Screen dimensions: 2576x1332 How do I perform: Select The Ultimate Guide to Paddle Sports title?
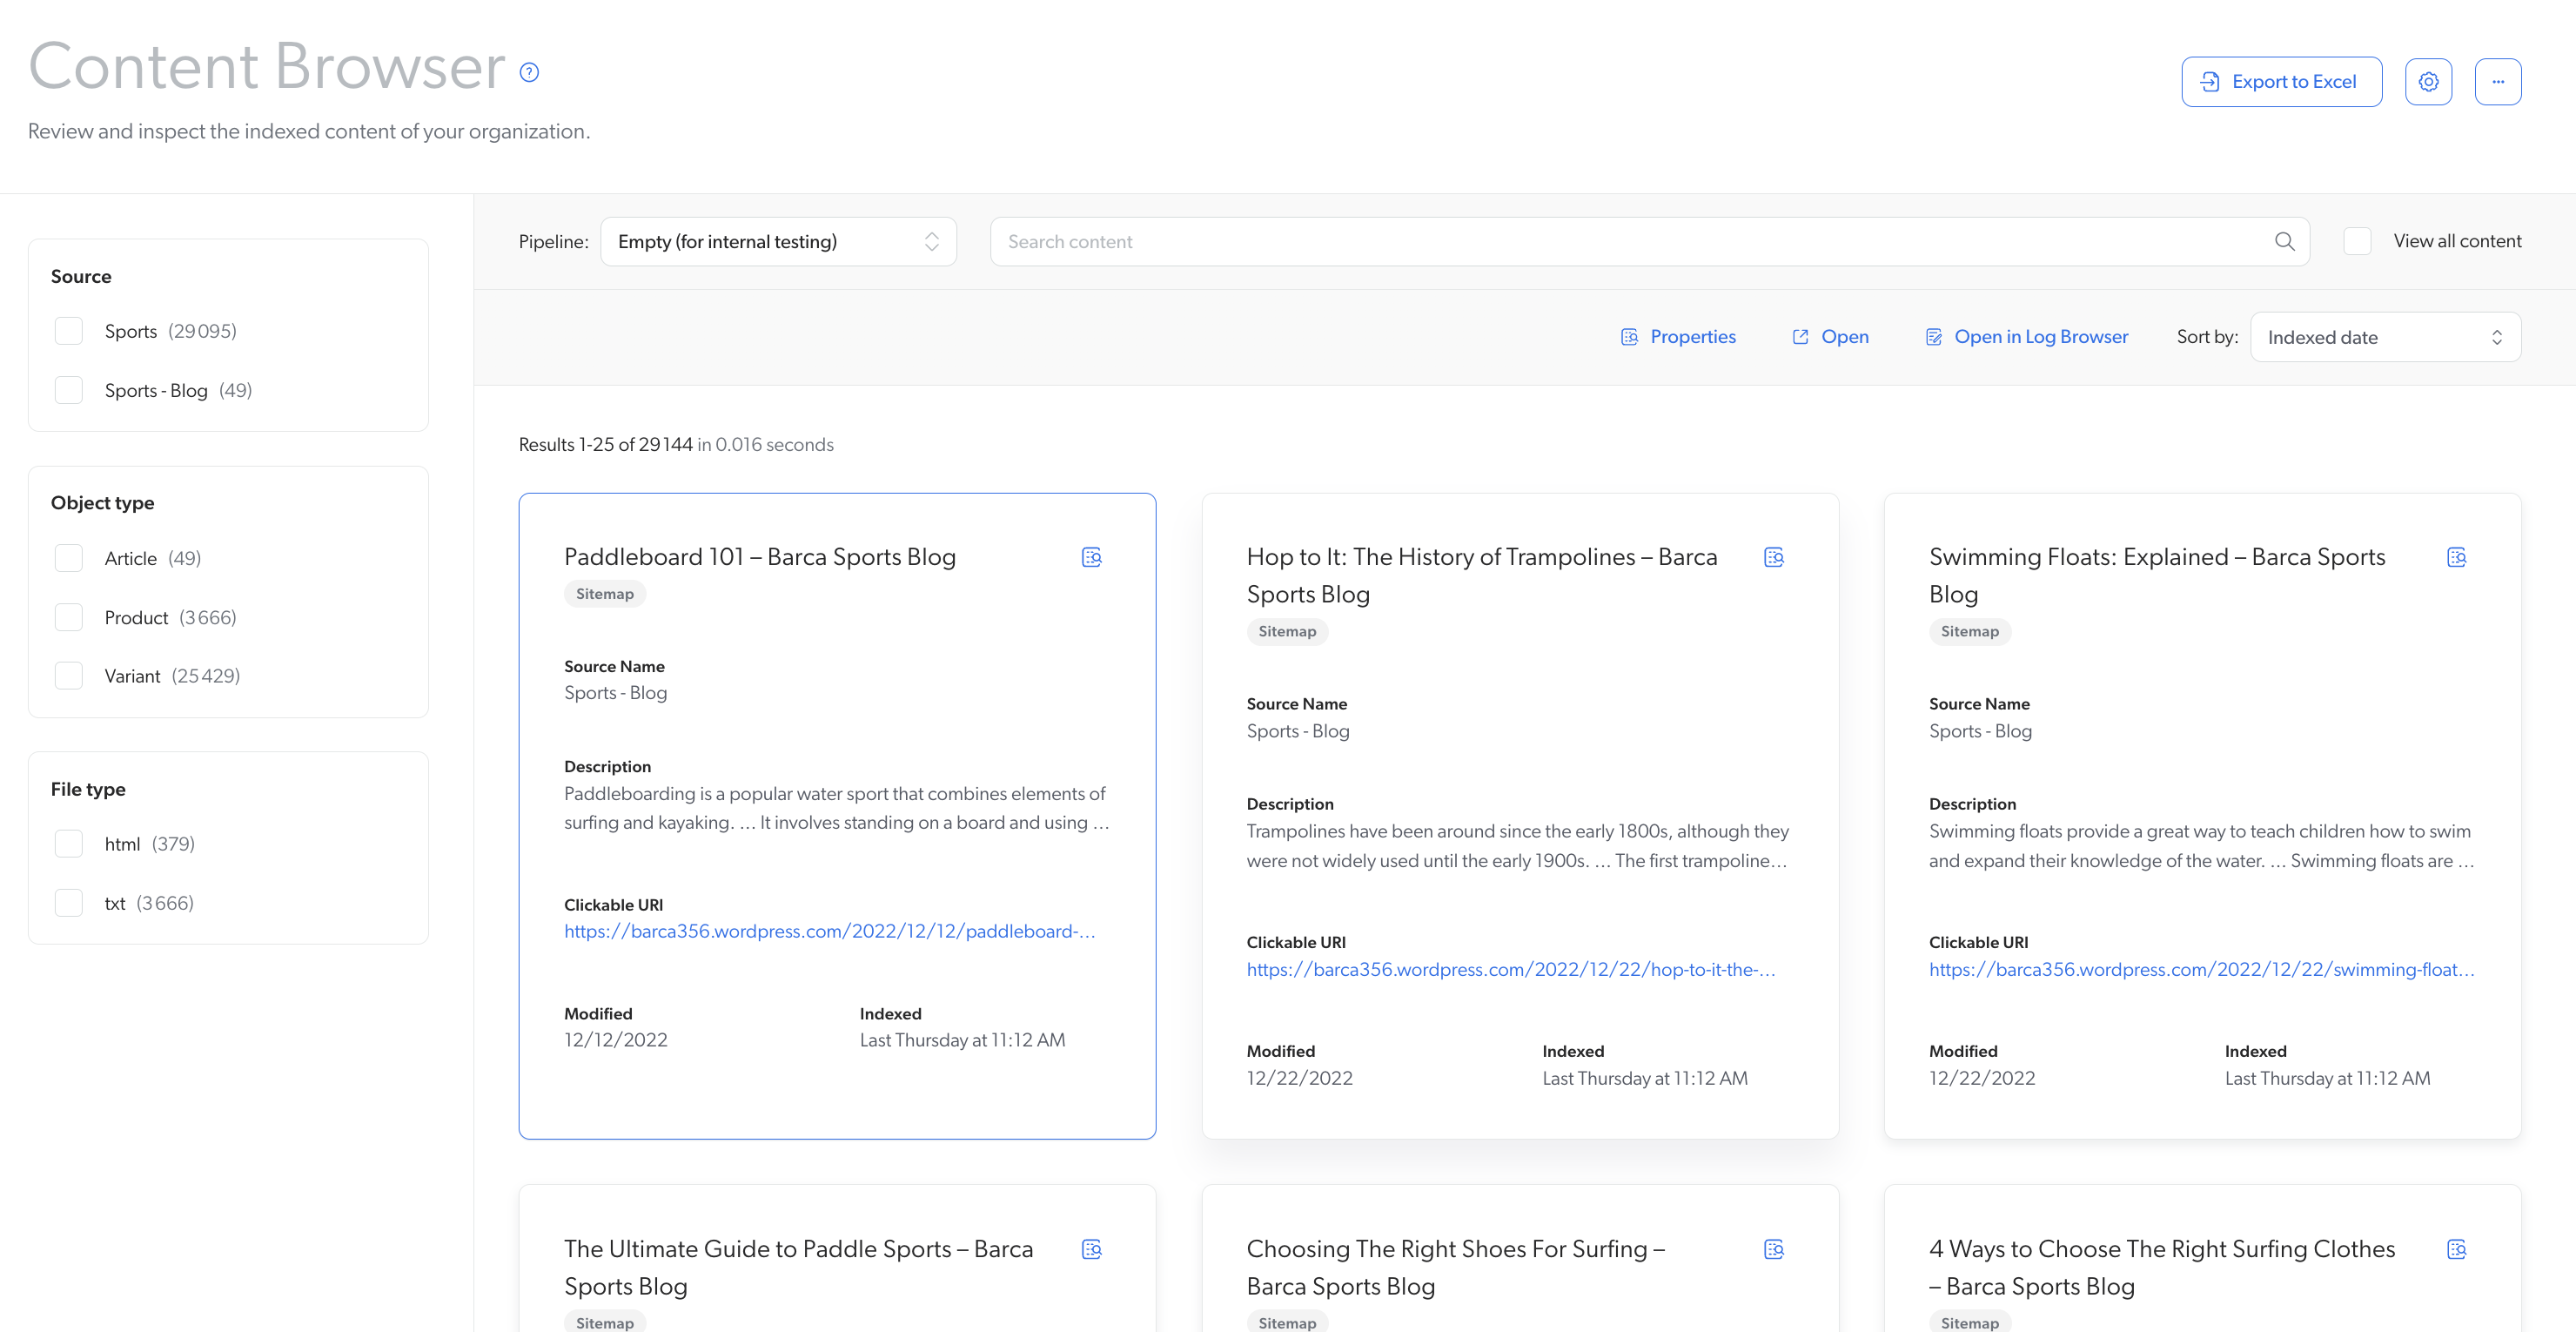(x=798, y=1267)
